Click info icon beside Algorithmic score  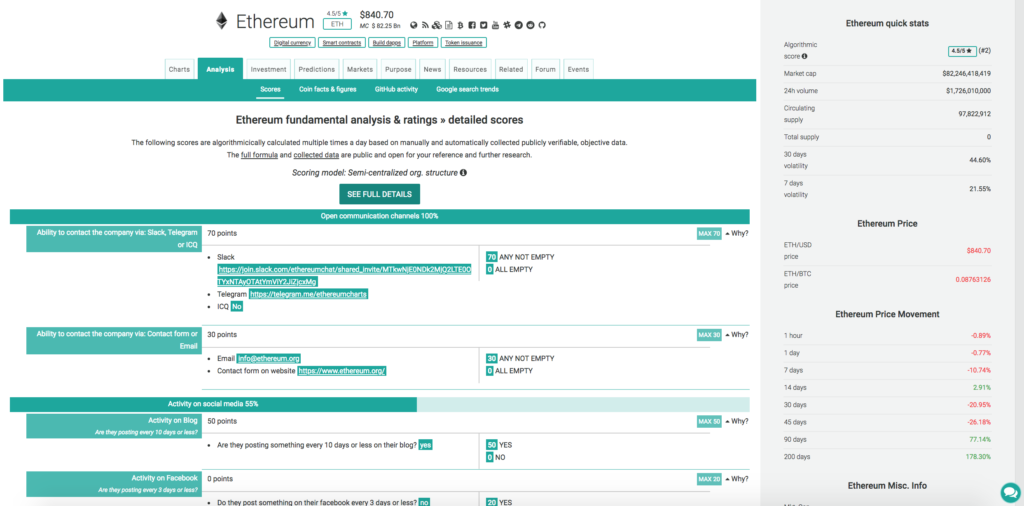pos(804,57)
